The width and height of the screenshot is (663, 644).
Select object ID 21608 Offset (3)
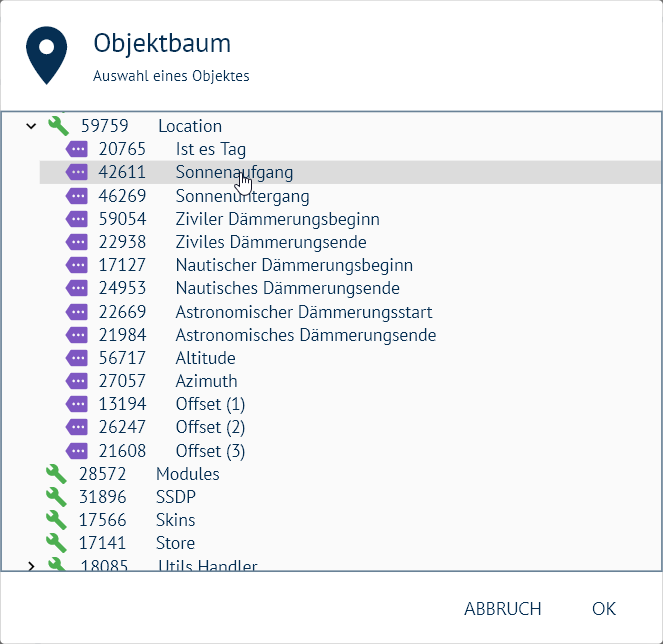pyautogui.click(x=210, y=451)
